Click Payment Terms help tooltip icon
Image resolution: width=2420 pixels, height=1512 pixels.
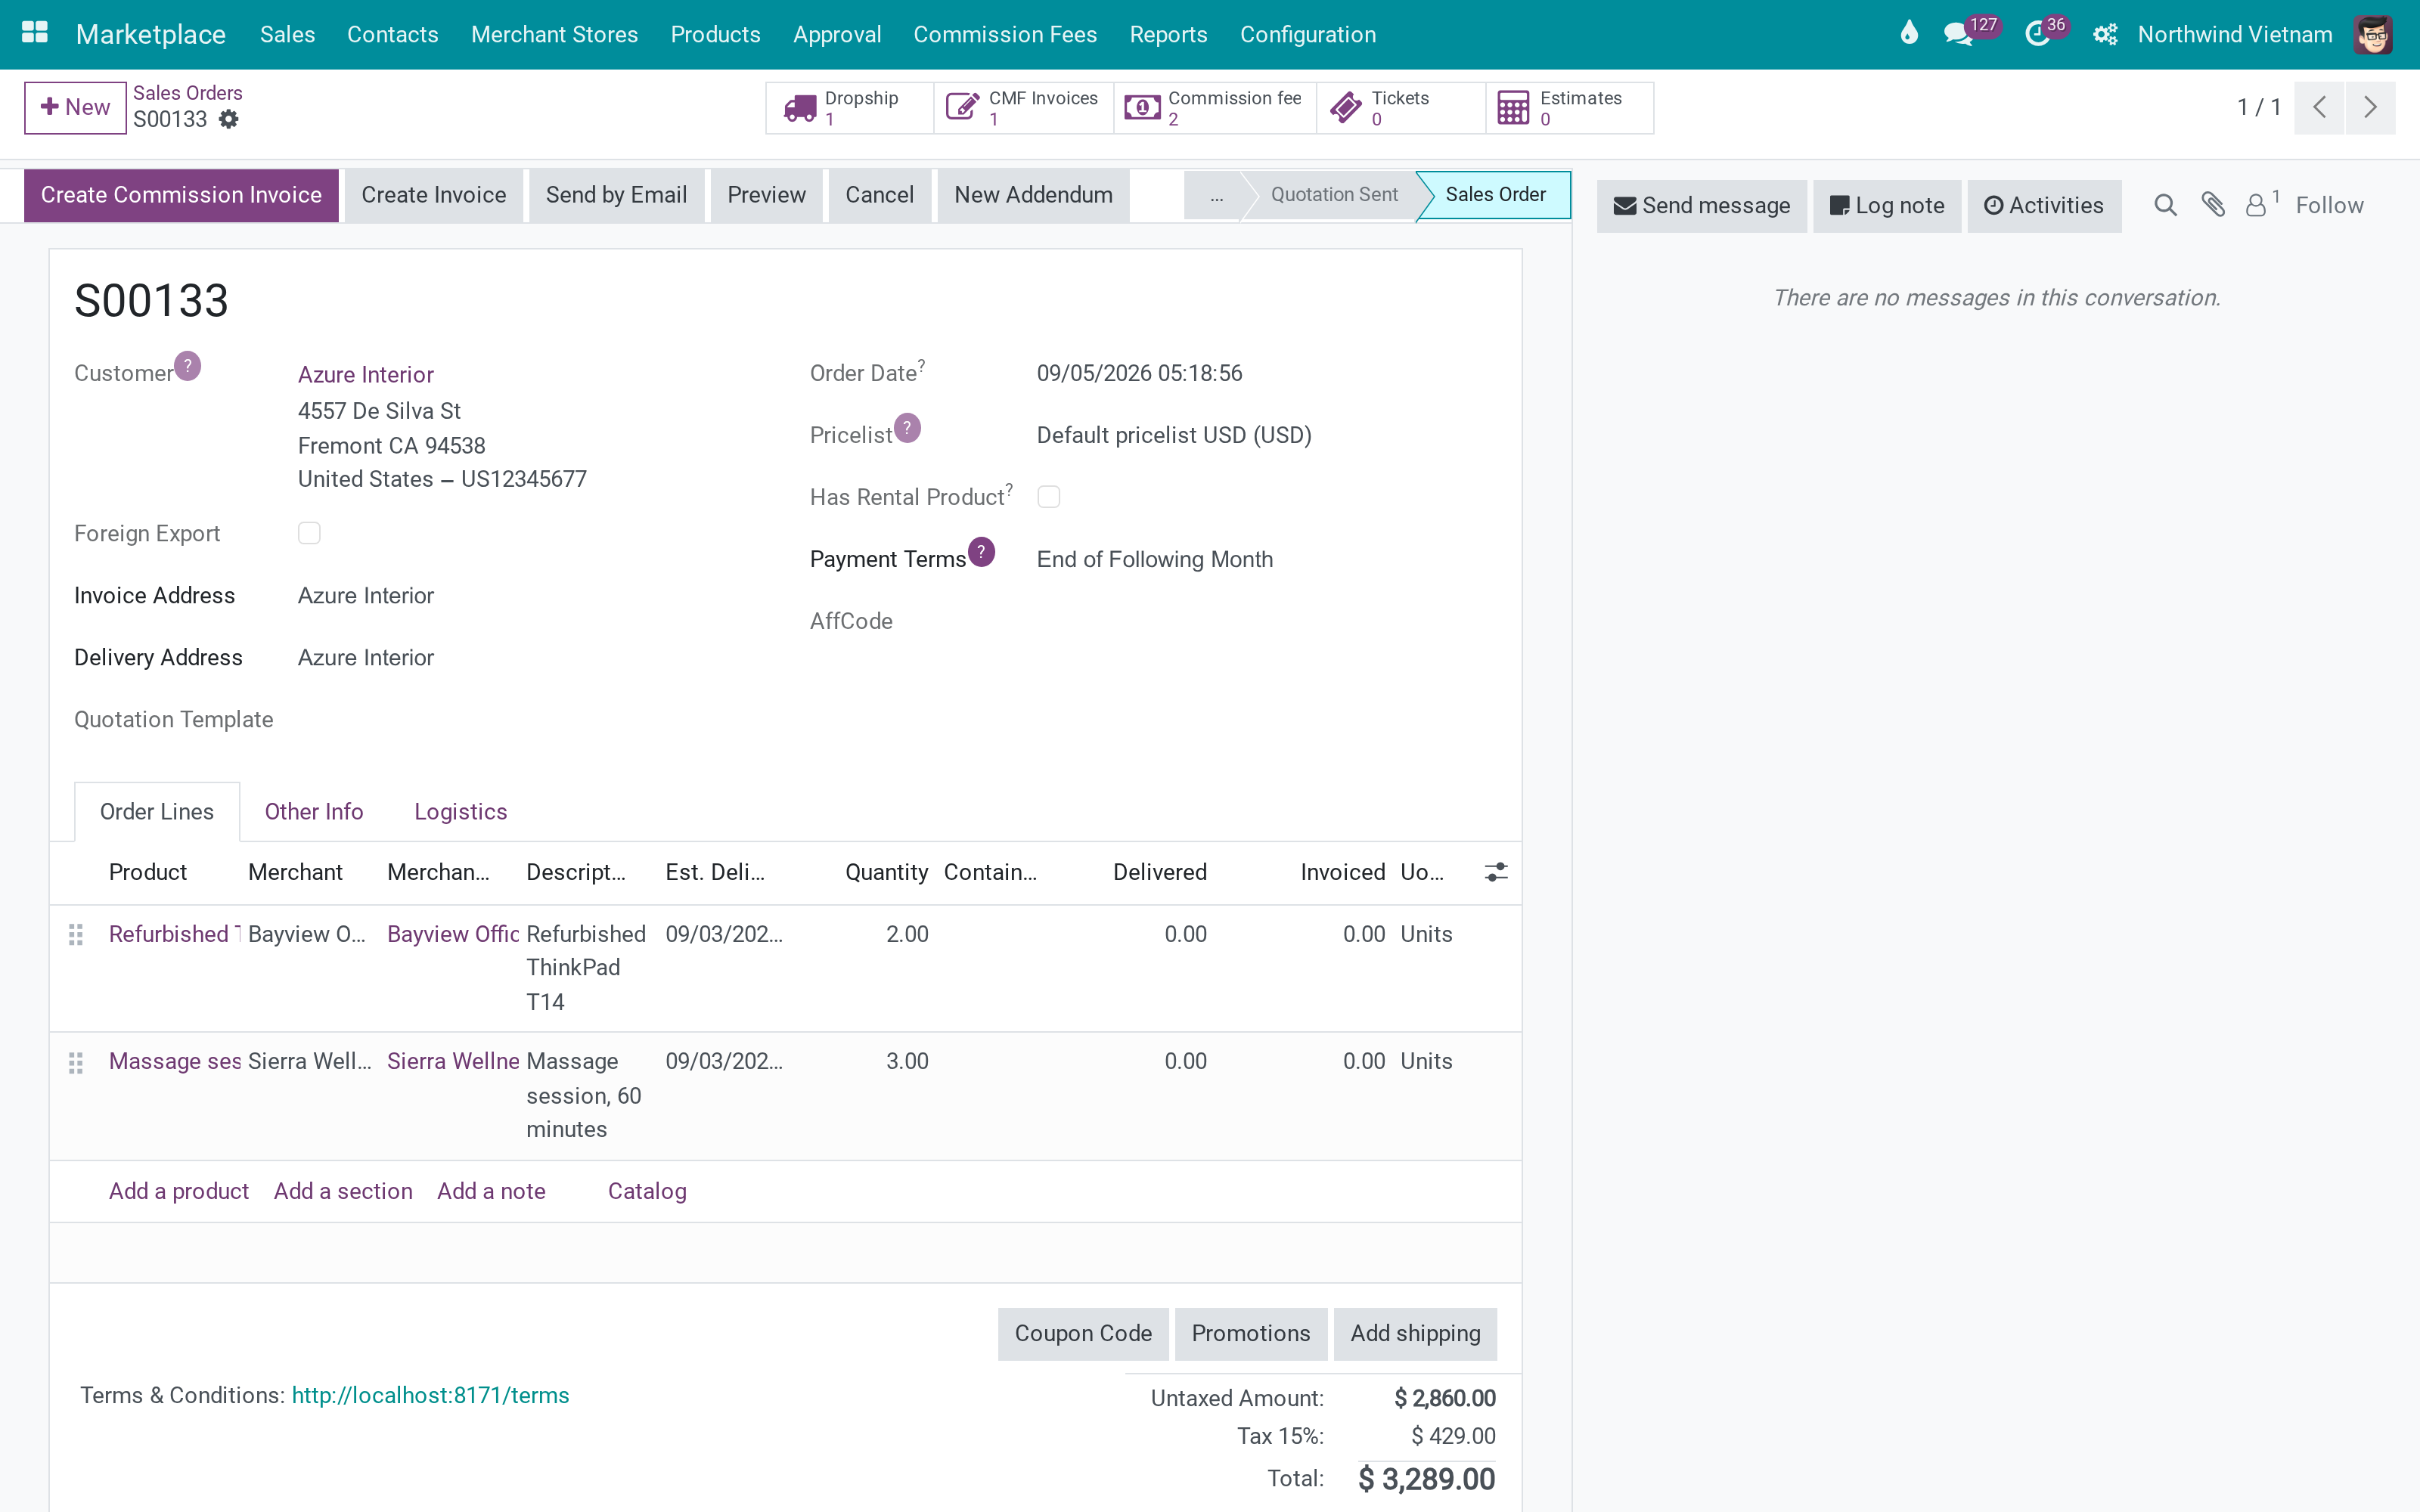click(981, 552)
